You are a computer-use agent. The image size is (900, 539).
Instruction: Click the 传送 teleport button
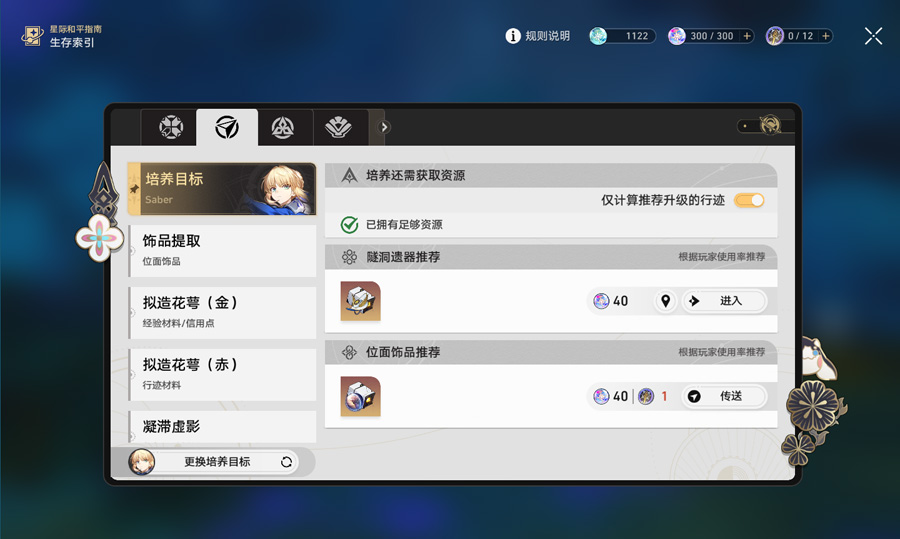pyautogui.click(x=724, y=396)
